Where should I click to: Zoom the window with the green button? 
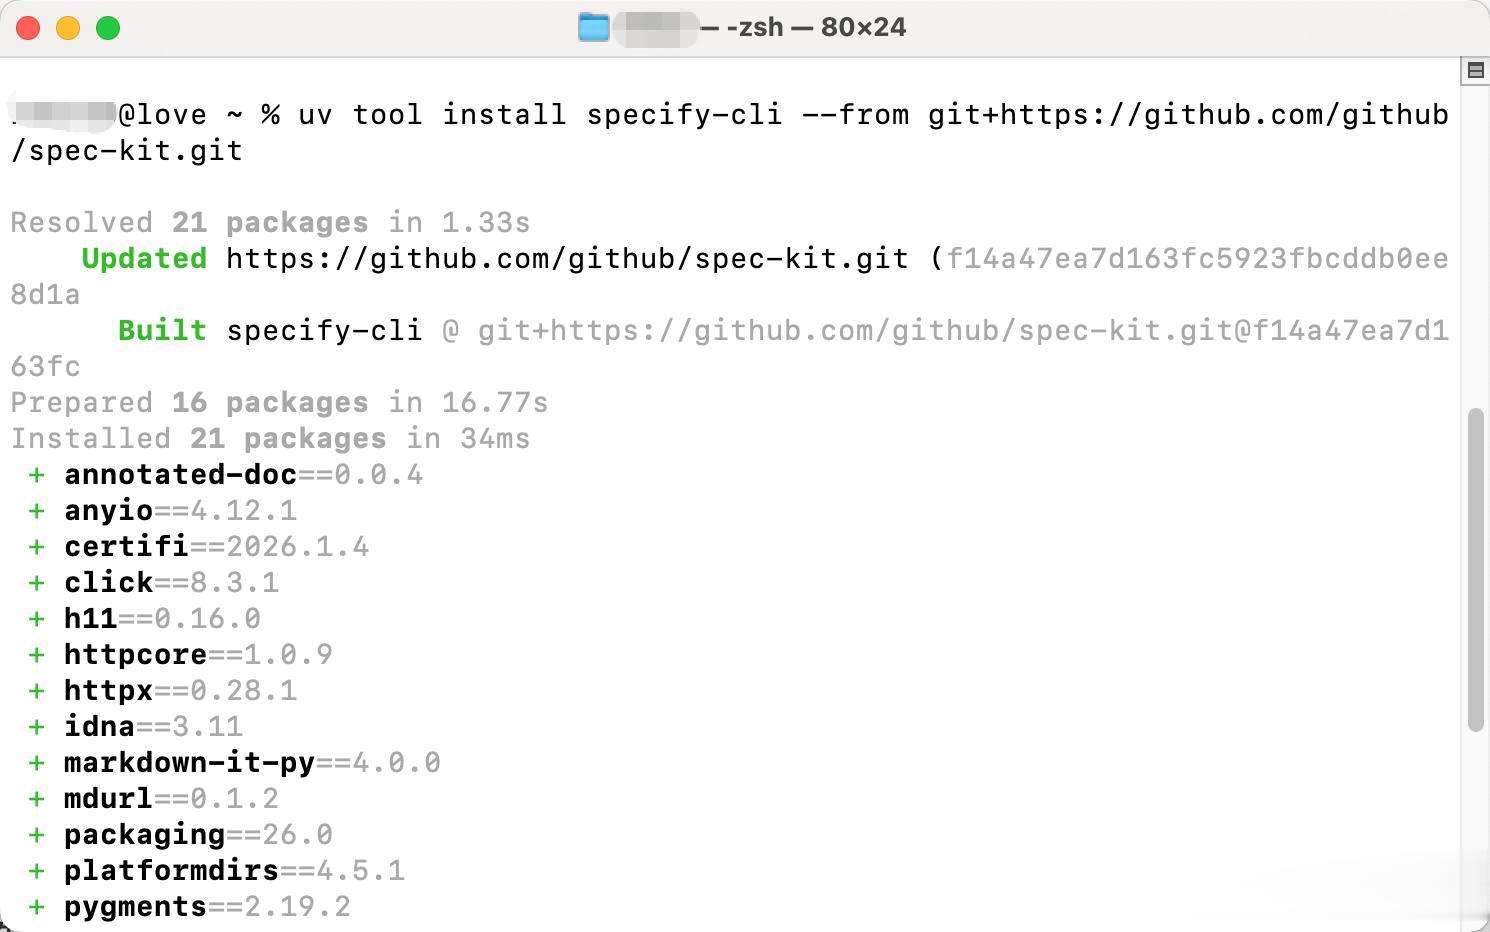click(x=108, y=28)
